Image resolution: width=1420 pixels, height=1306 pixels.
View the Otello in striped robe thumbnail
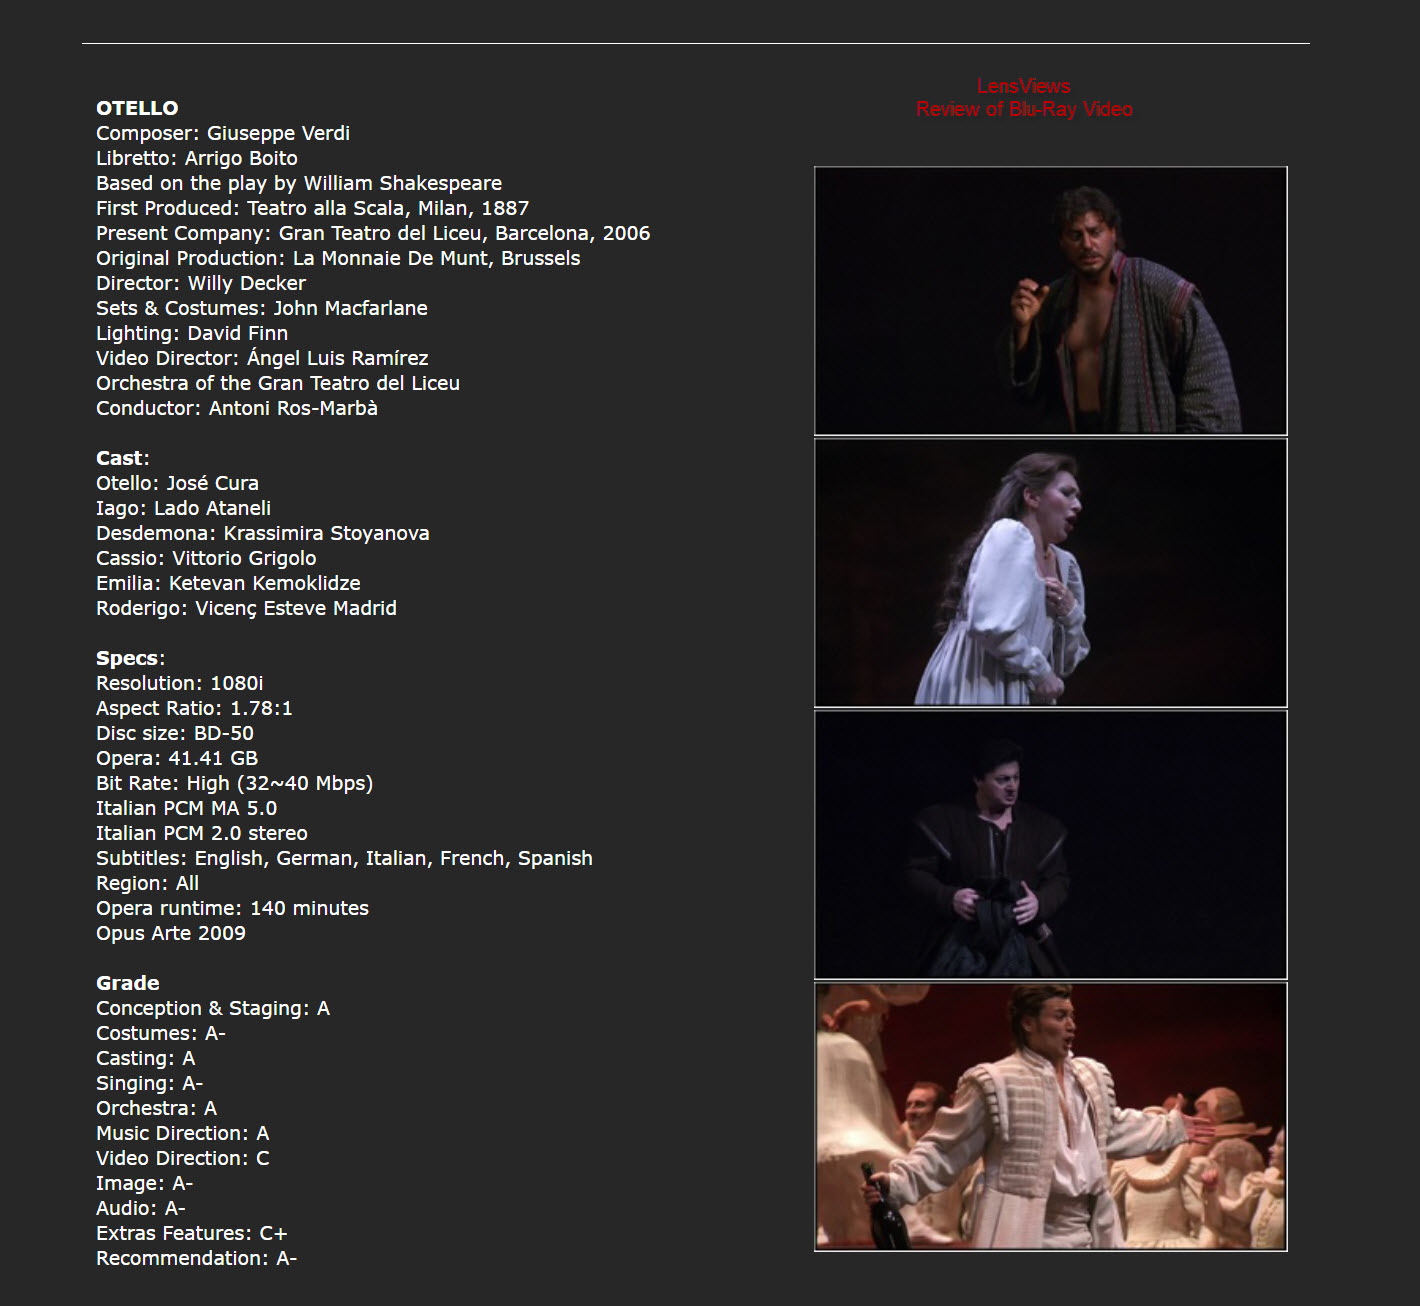click(x=1051, y=300)
